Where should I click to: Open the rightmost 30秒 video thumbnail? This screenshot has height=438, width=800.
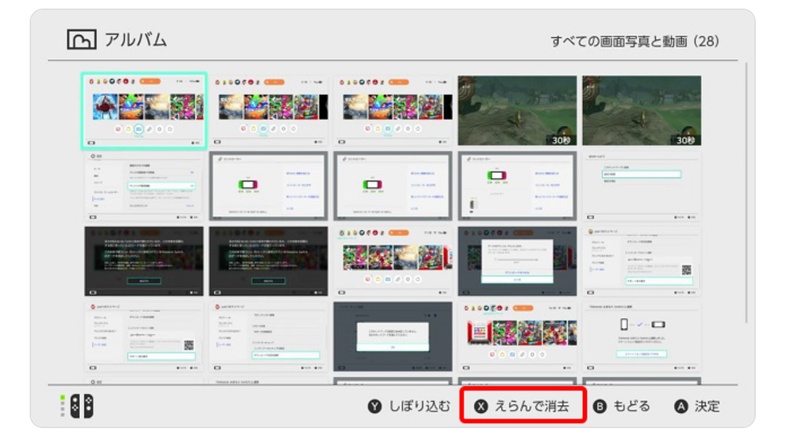click(x=642, y=111)
